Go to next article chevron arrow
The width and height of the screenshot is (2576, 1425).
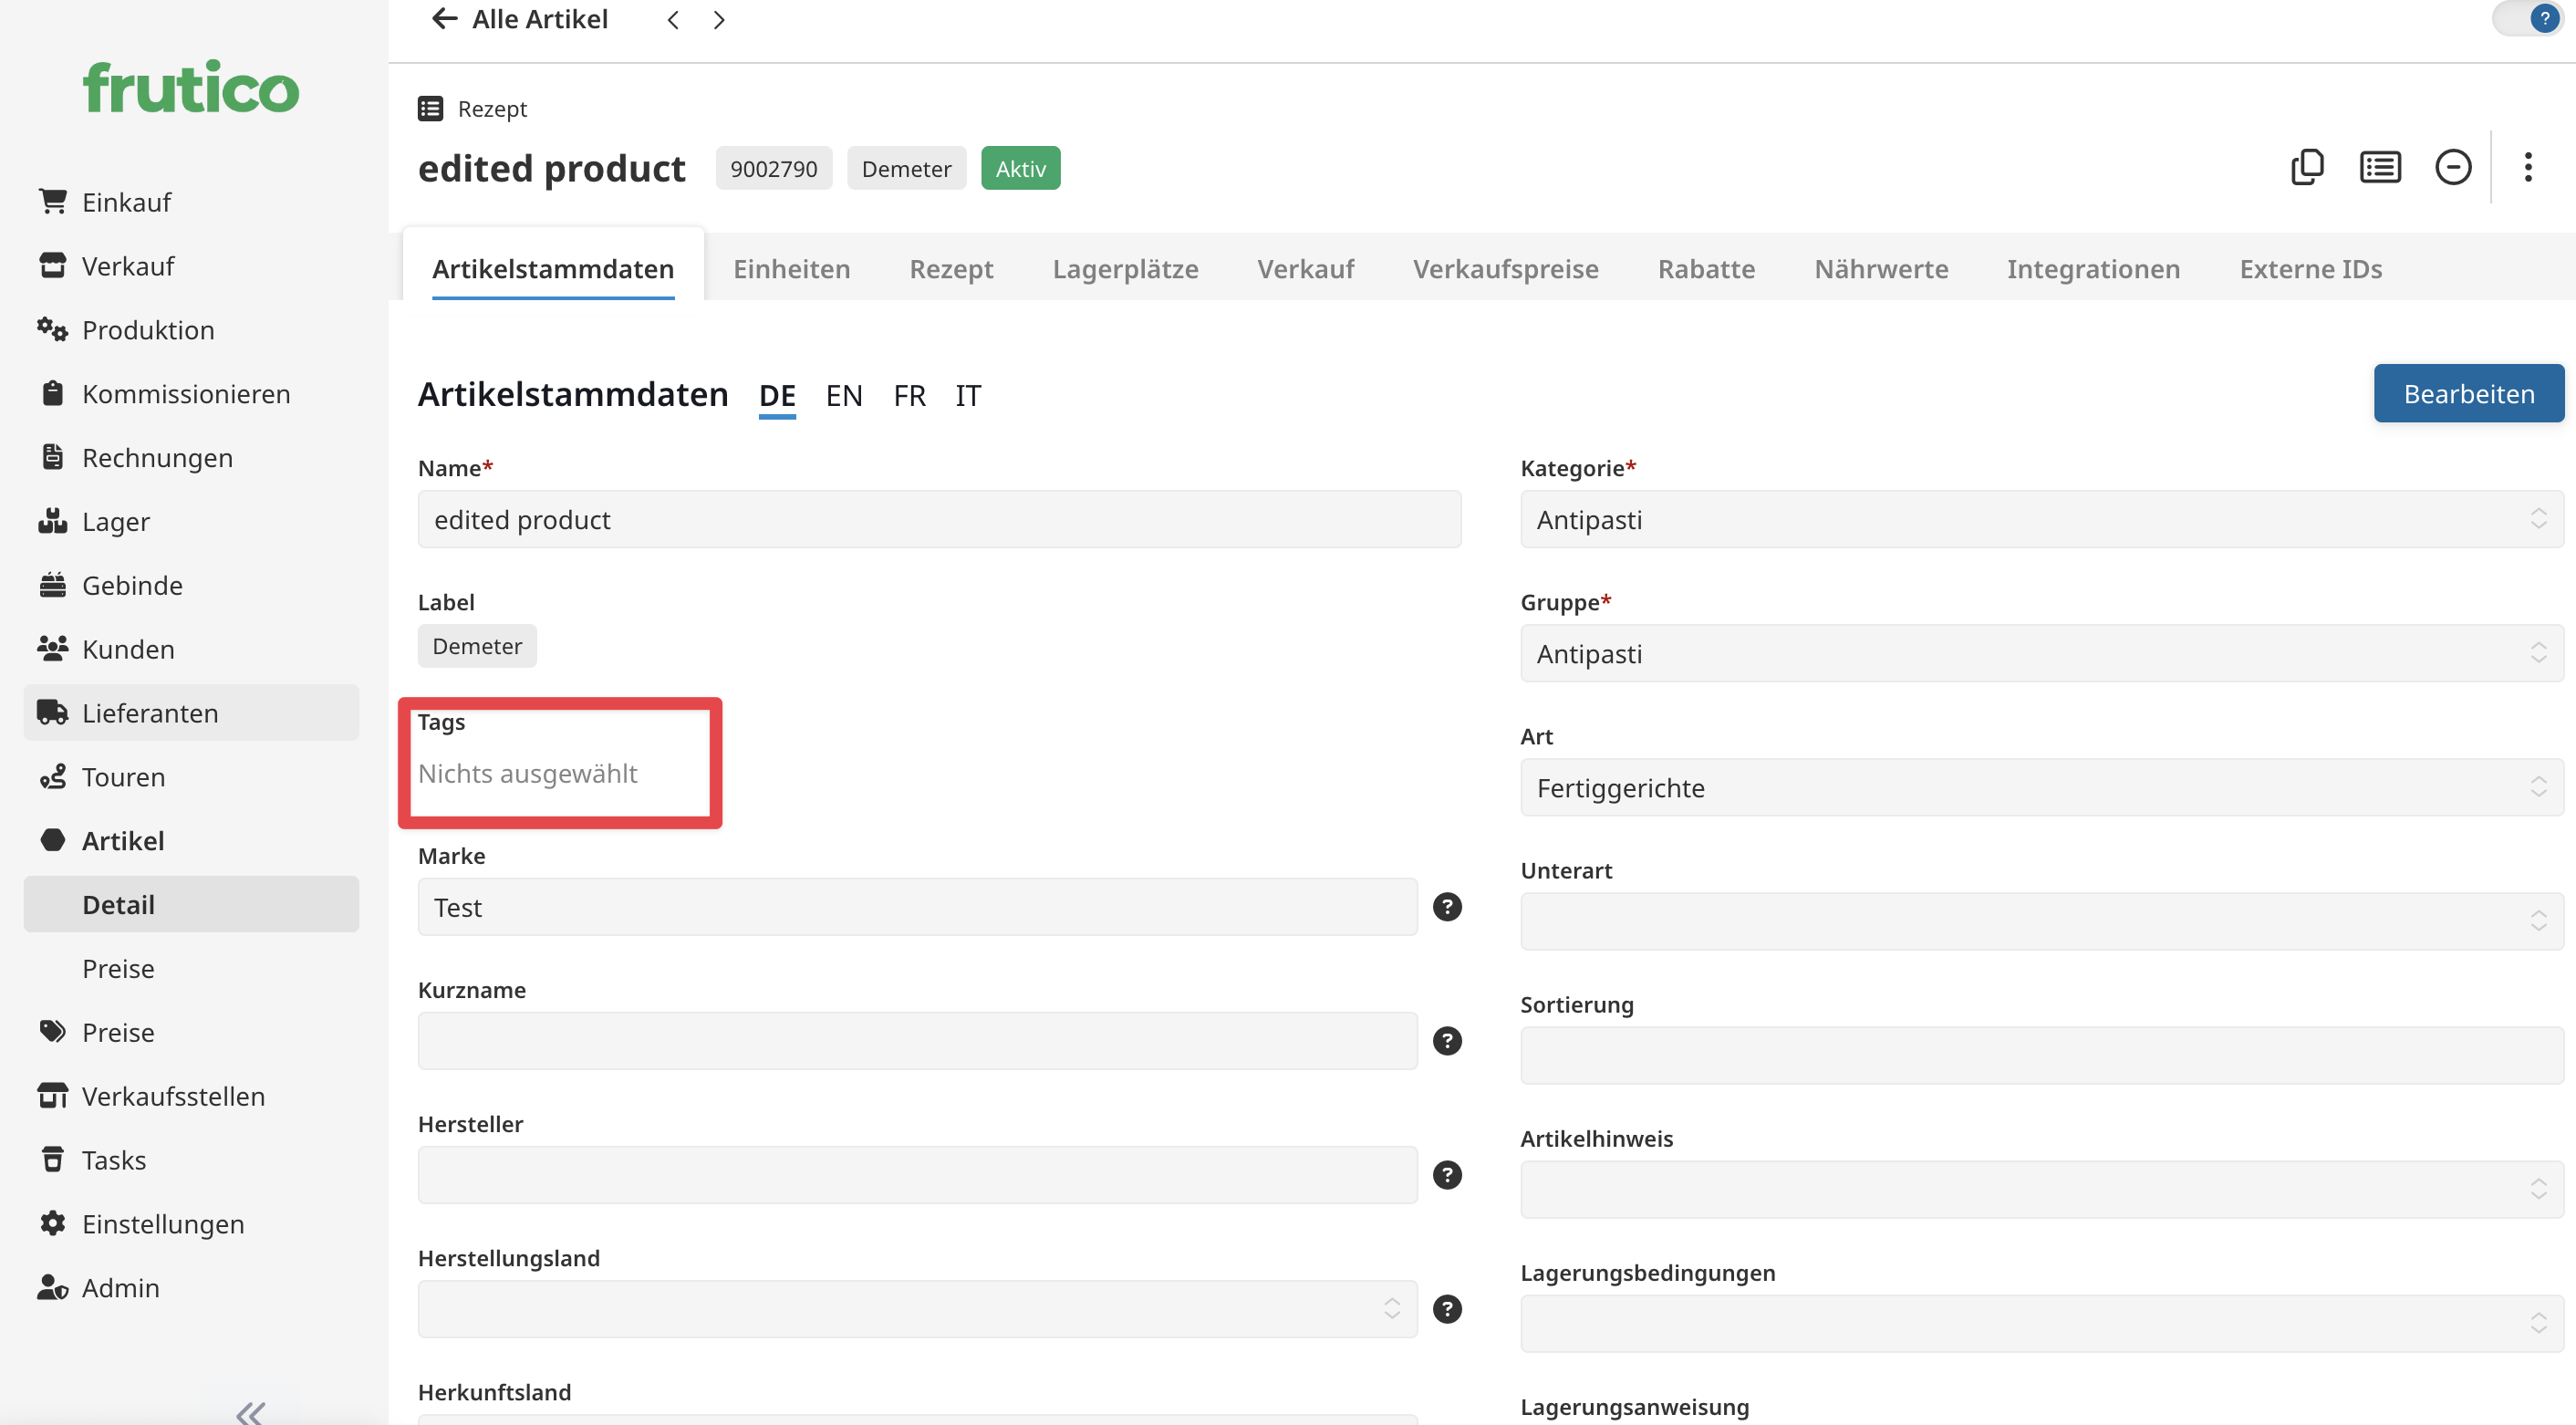tap(719, 20)
